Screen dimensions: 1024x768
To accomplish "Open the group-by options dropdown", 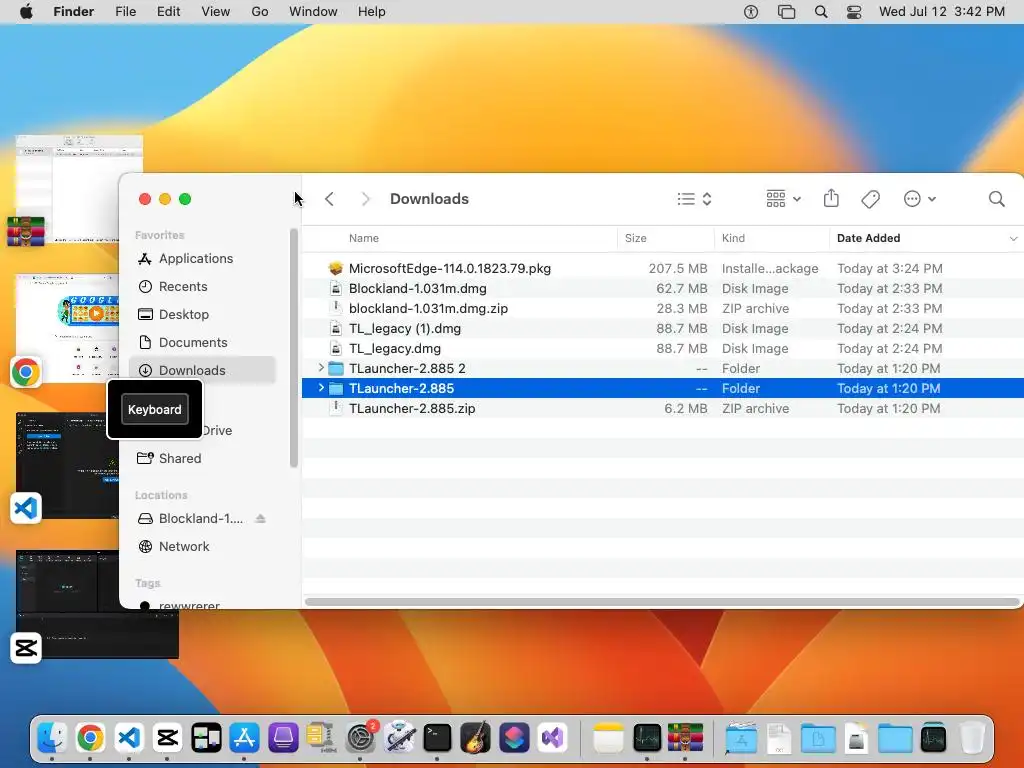I will [783, 199].
